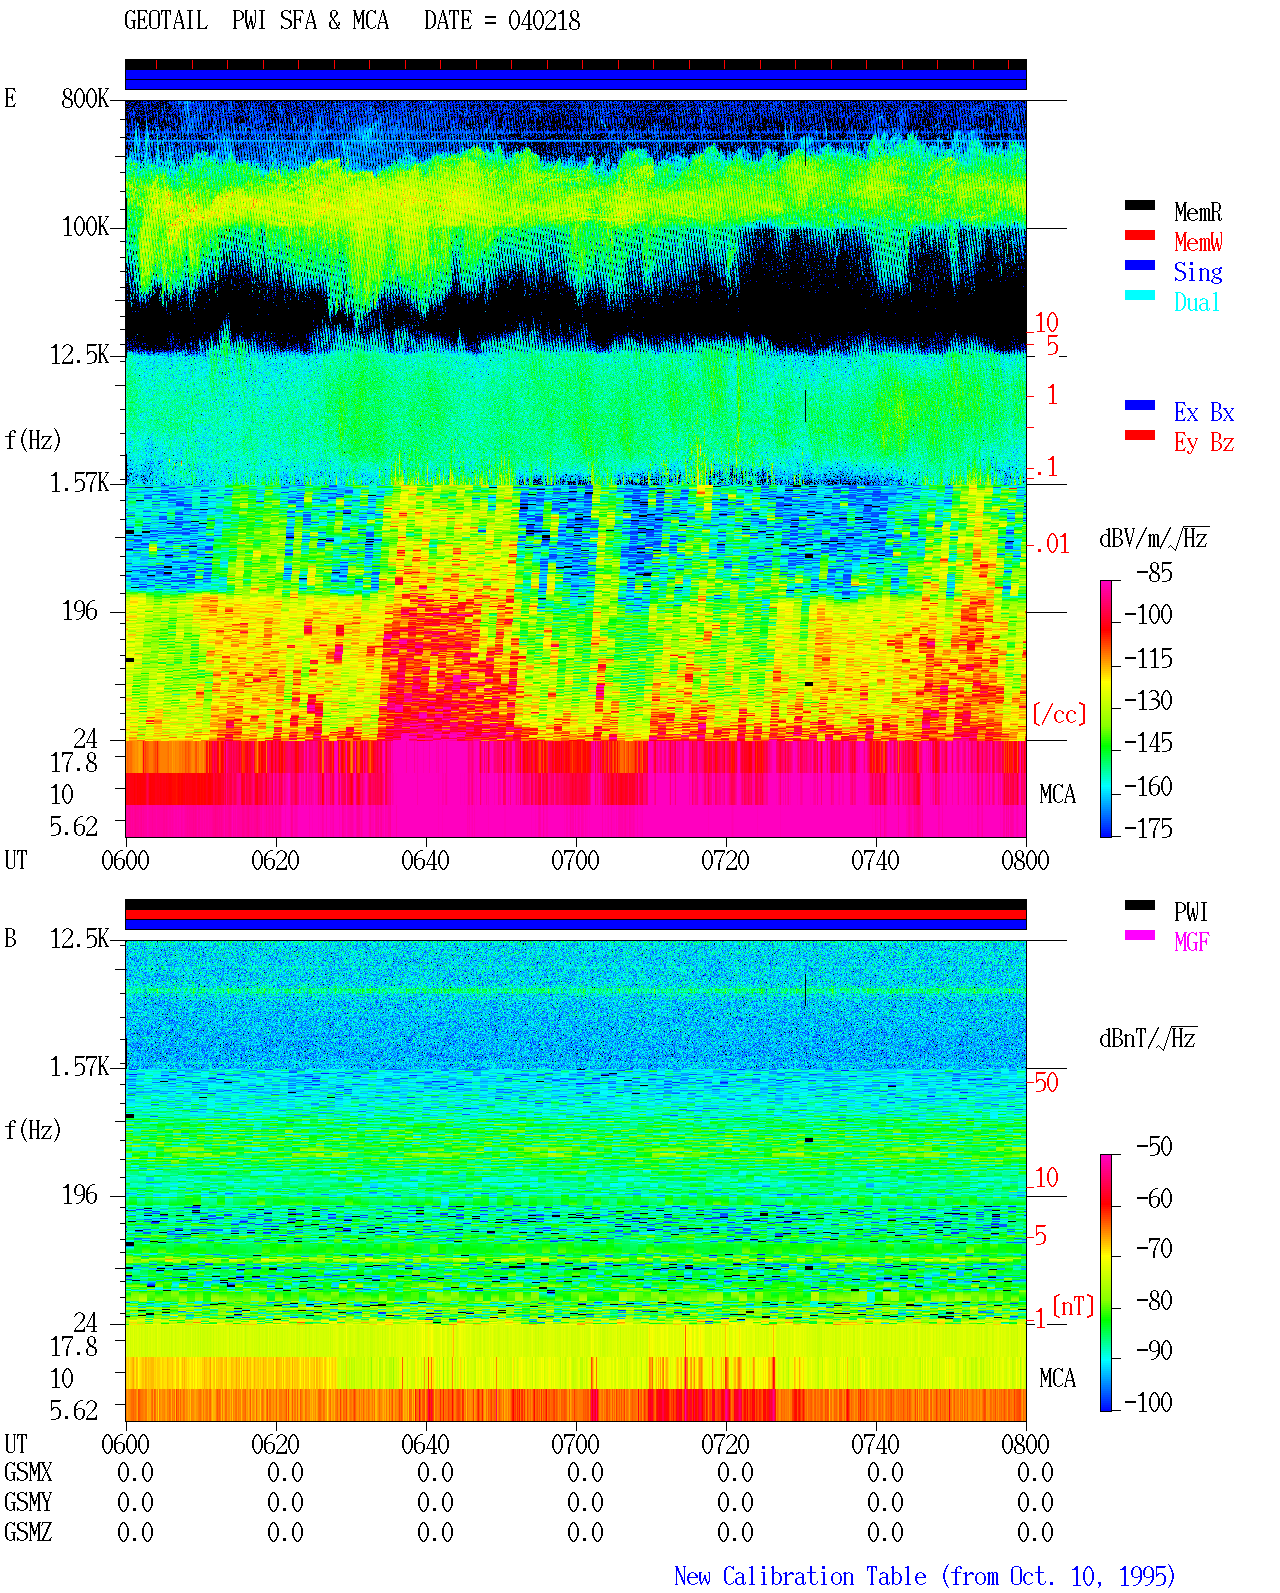Click the DATE = 040218 label

[502, 21]
